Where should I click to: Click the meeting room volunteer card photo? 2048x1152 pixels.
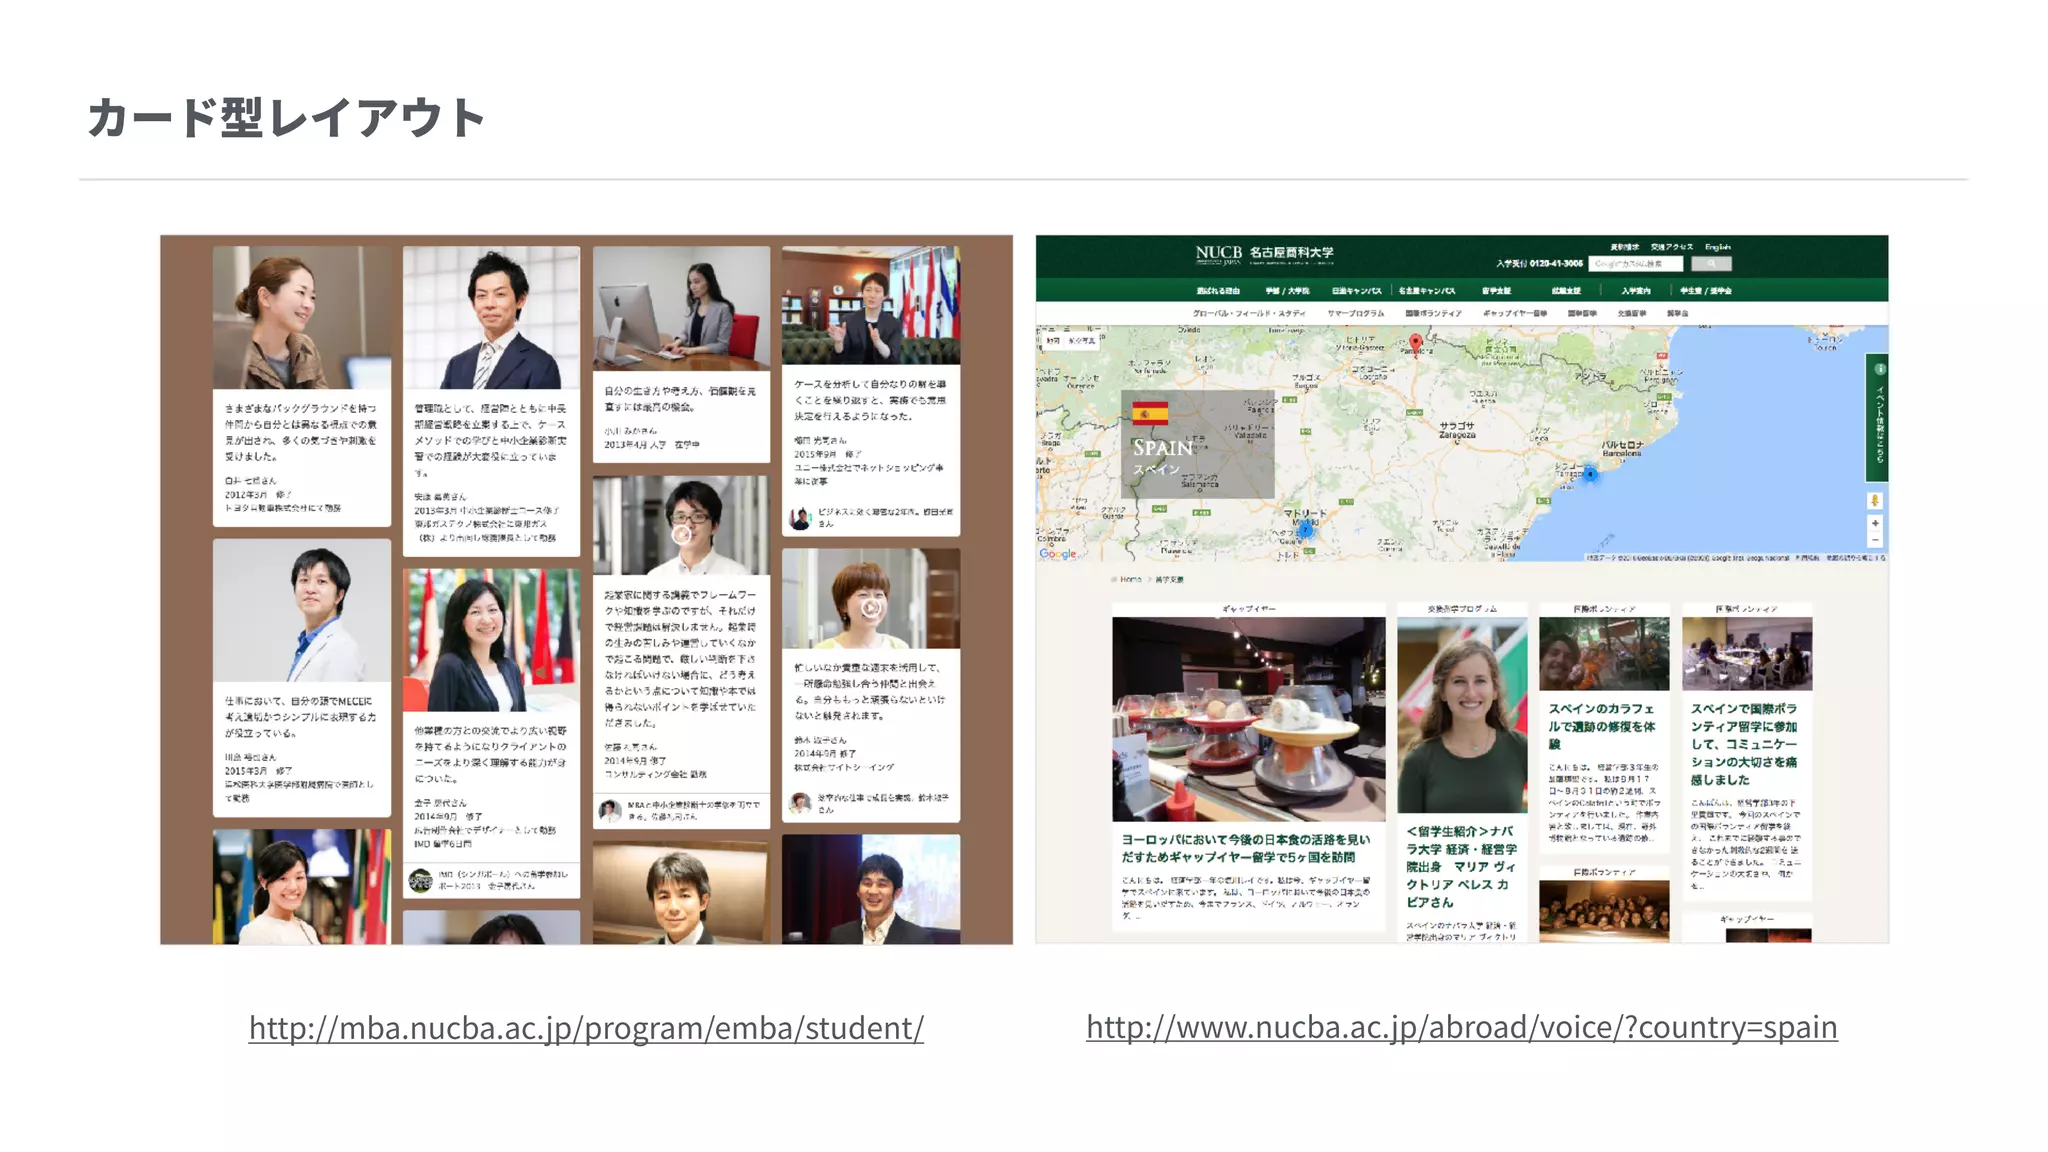click(1746, 654)
